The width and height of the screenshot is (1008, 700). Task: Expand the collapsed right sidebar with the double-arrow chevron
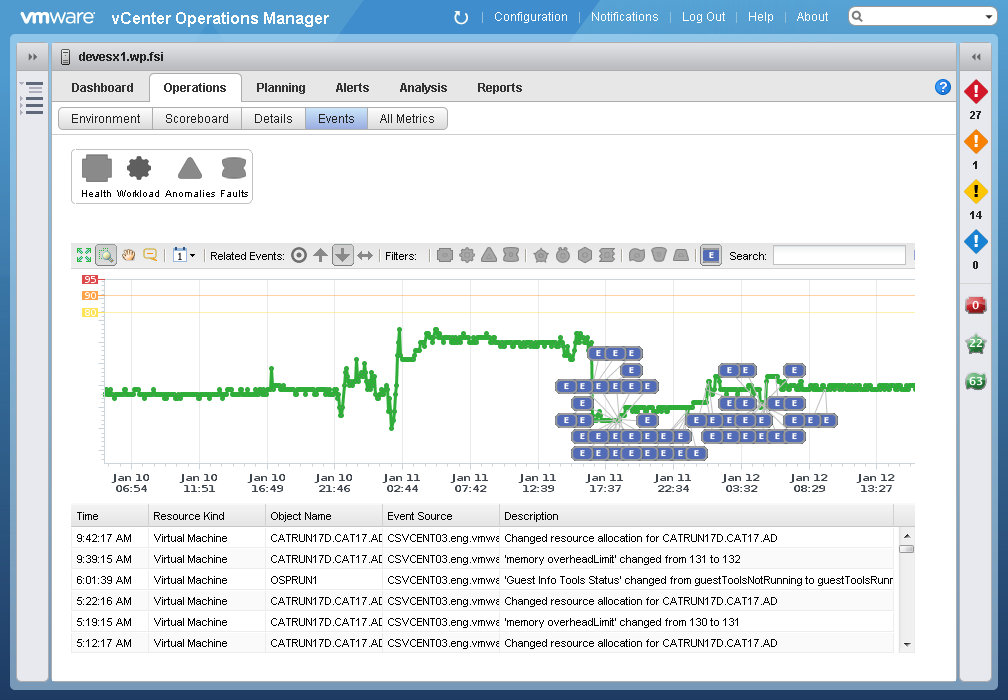976,57
